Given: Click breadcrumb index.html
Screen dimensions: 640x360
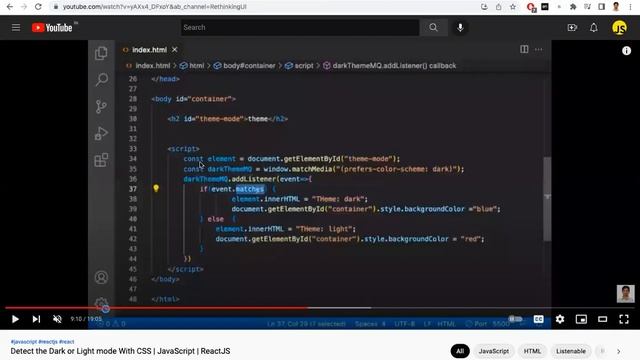Looking at the screenshot, I should 153,65.
